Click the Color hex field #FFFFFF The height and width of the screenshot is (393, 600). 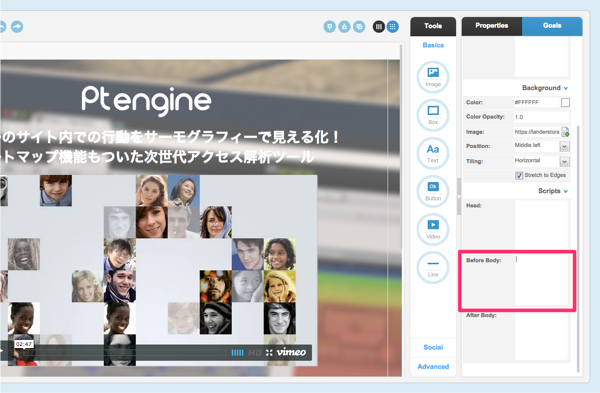coord(536,103)
